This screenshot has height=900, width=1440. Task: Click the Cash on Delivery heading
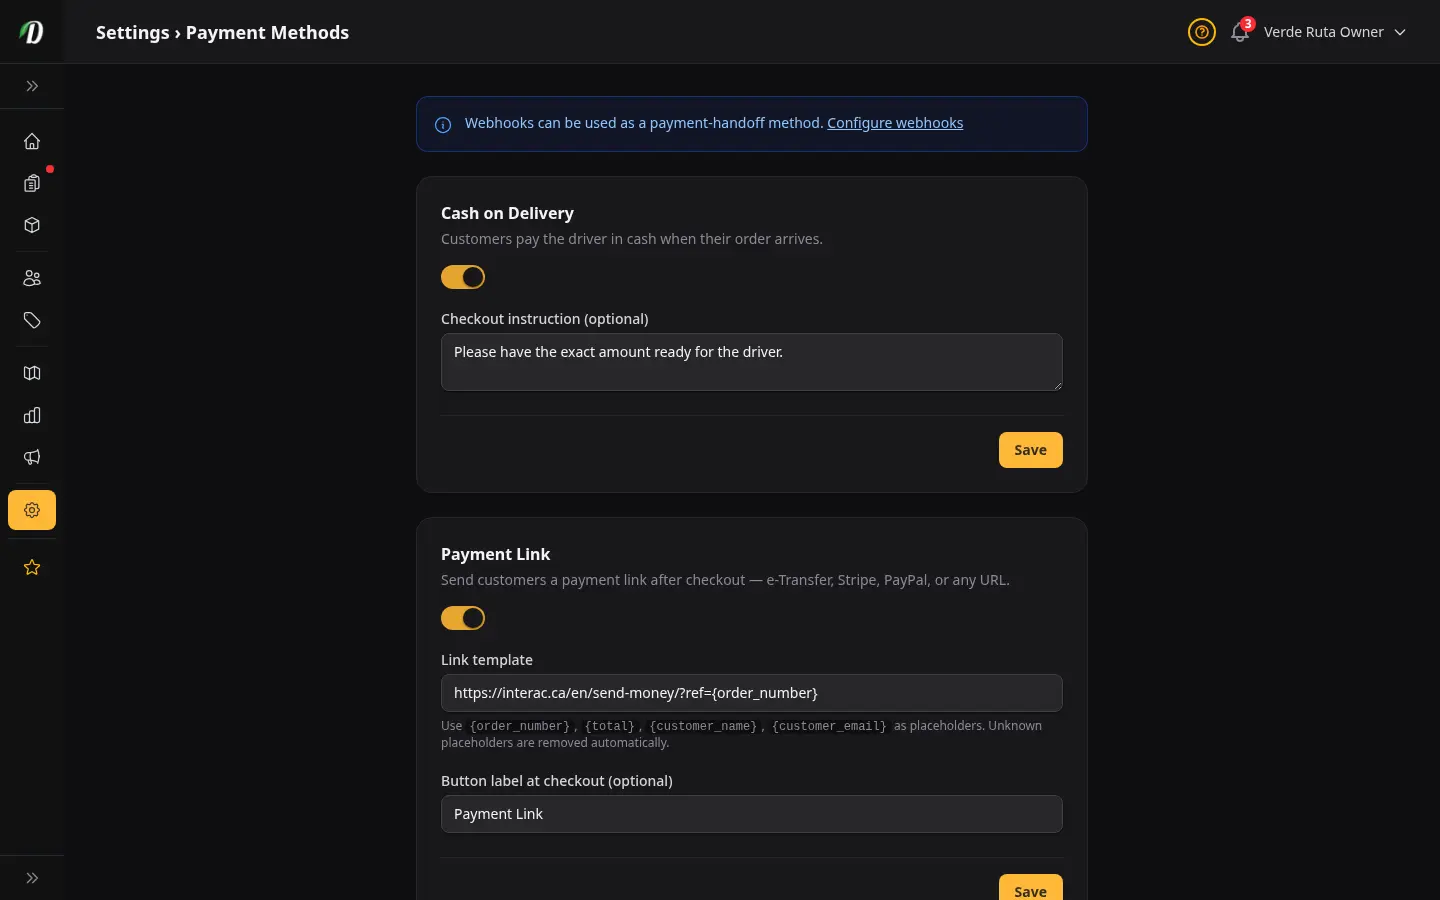507,213
